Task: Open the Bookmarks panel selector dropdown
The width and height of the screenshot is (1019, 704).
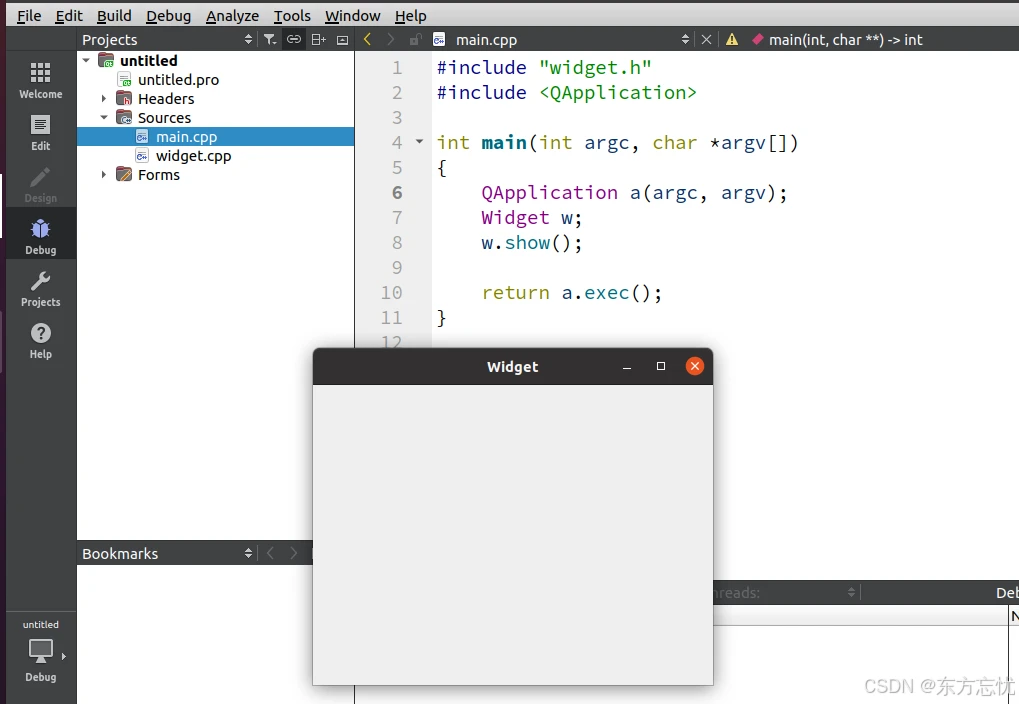Action: click(x=249, y=554)
